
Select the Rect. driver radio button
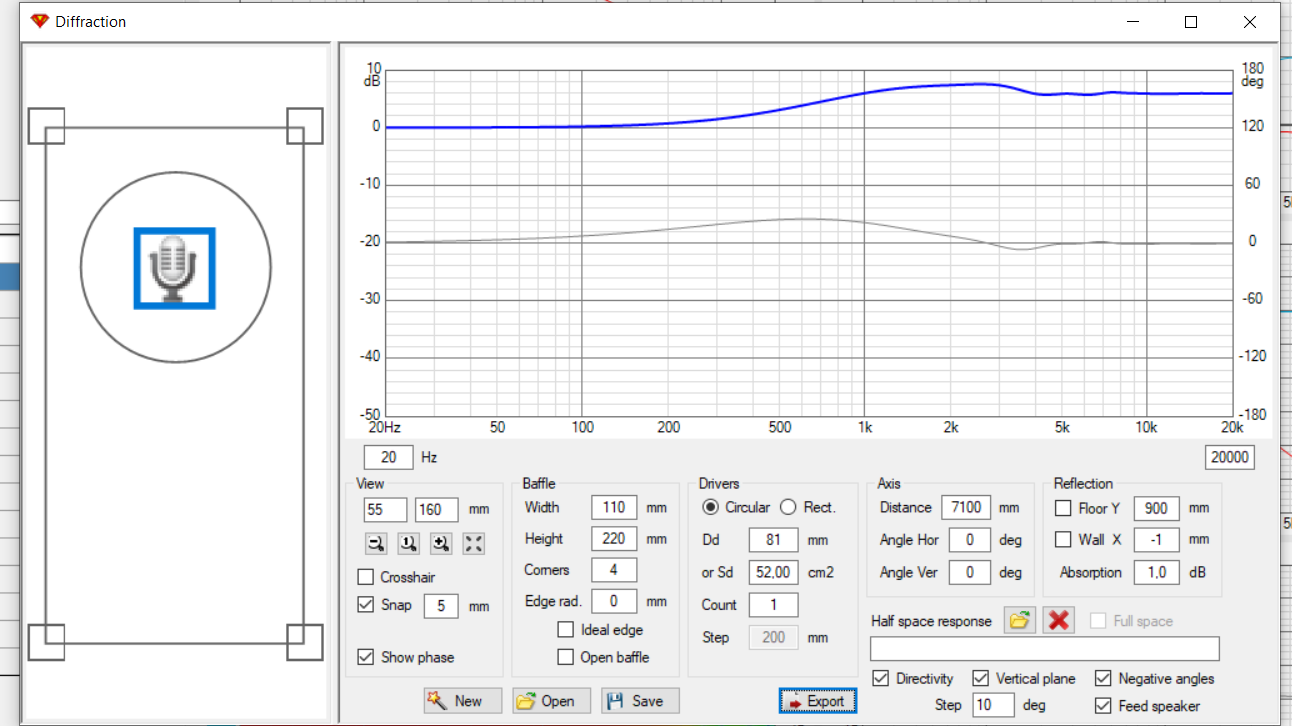point(788,507)
